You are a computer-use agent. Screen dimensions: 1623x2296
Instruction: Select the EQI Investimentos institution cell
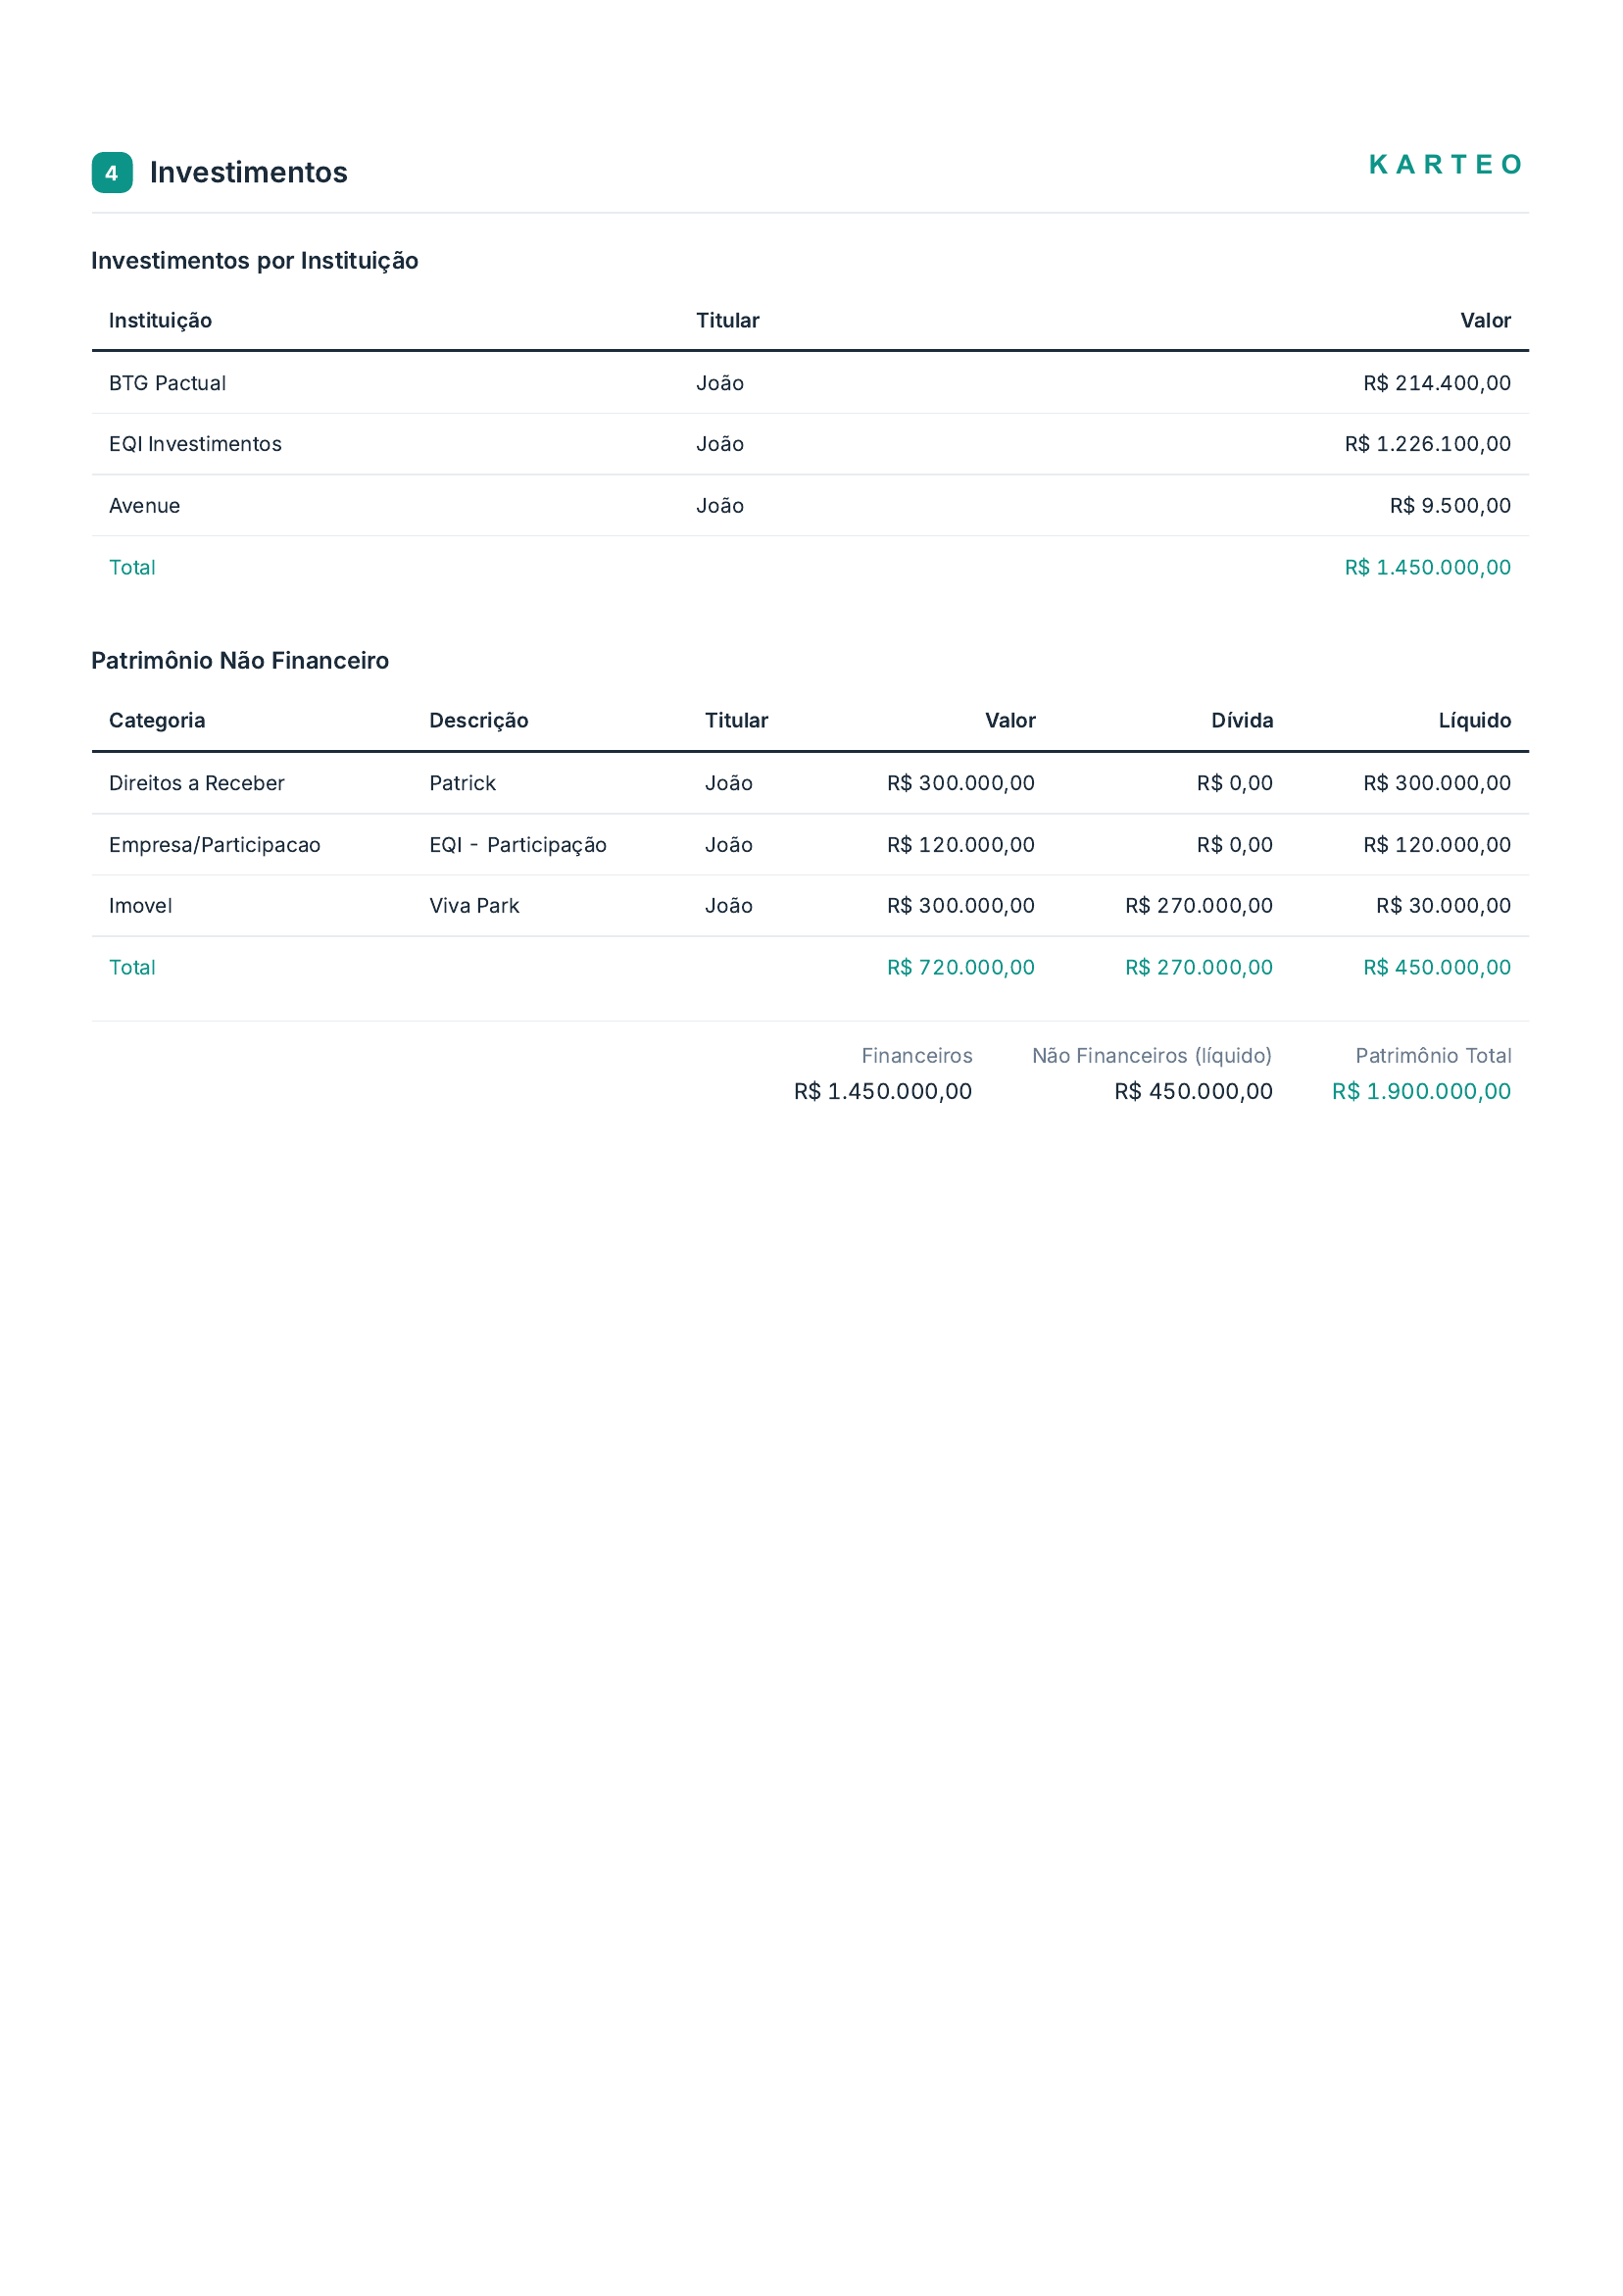pyautogui.click(x=195, y=444)
